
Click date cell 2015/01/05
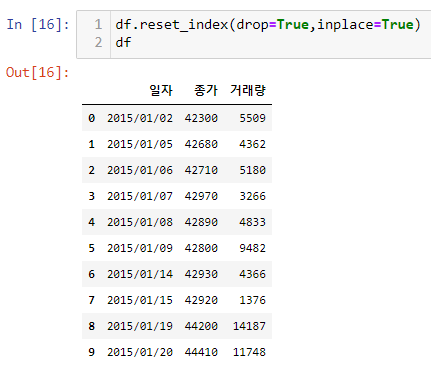point(140,144)
